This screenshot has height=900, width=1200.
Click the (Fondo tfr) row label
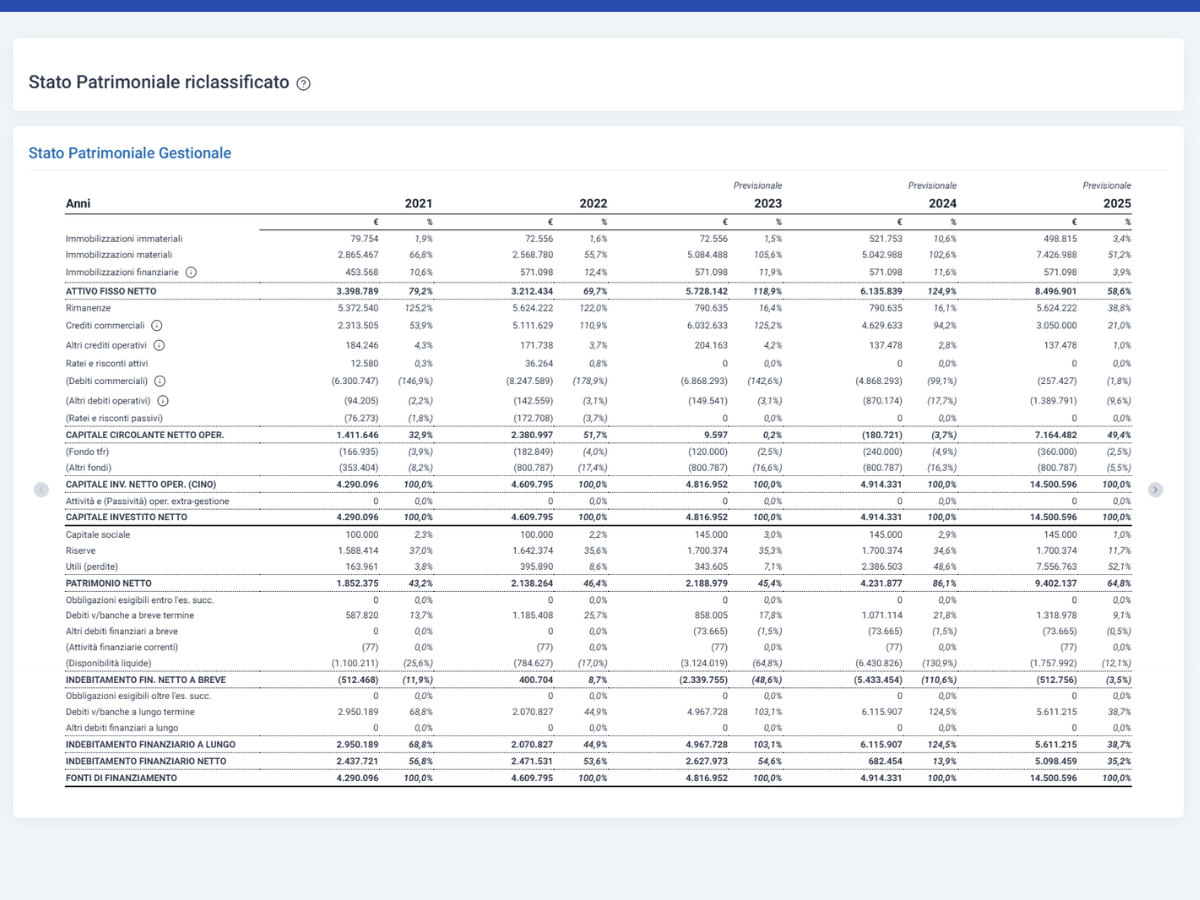87,452
